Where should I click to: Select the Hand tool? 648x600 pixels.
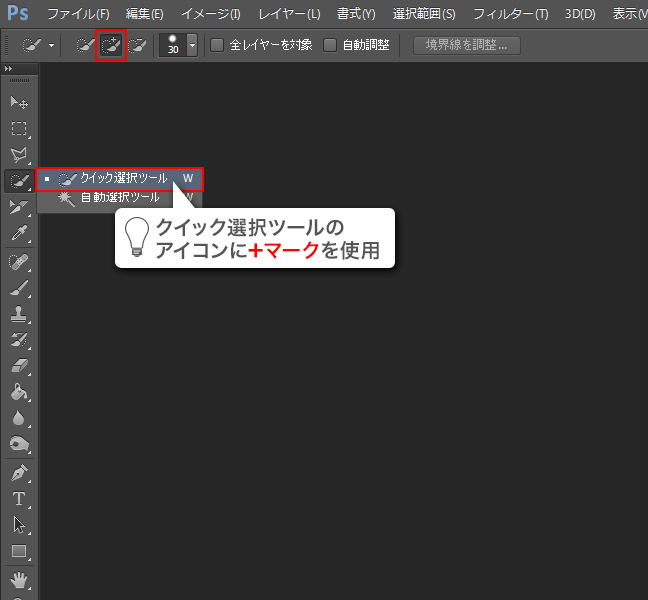pyautogui.click(x=19, y=580)
